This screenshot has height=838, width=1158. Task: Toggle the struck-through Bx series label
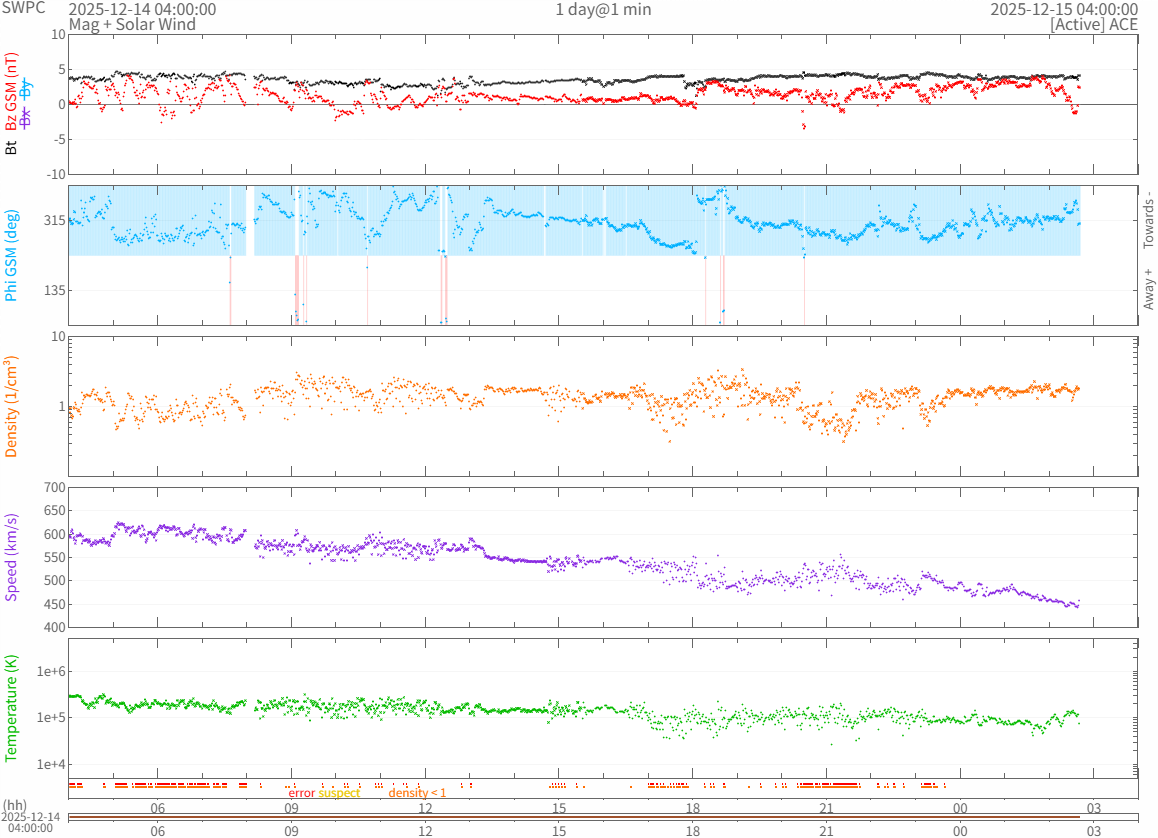tap(26, 118)
